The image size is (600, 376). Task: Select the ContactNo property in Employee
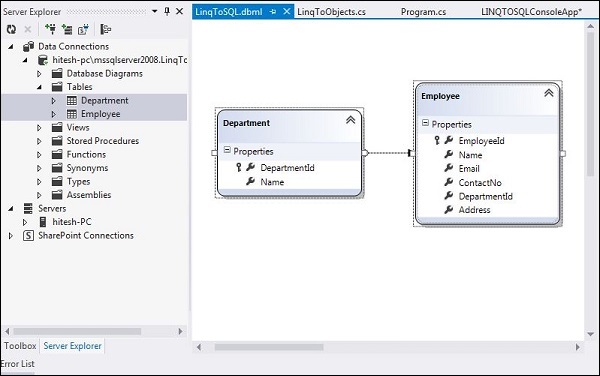pyautogui.click(x=480, y=183)
